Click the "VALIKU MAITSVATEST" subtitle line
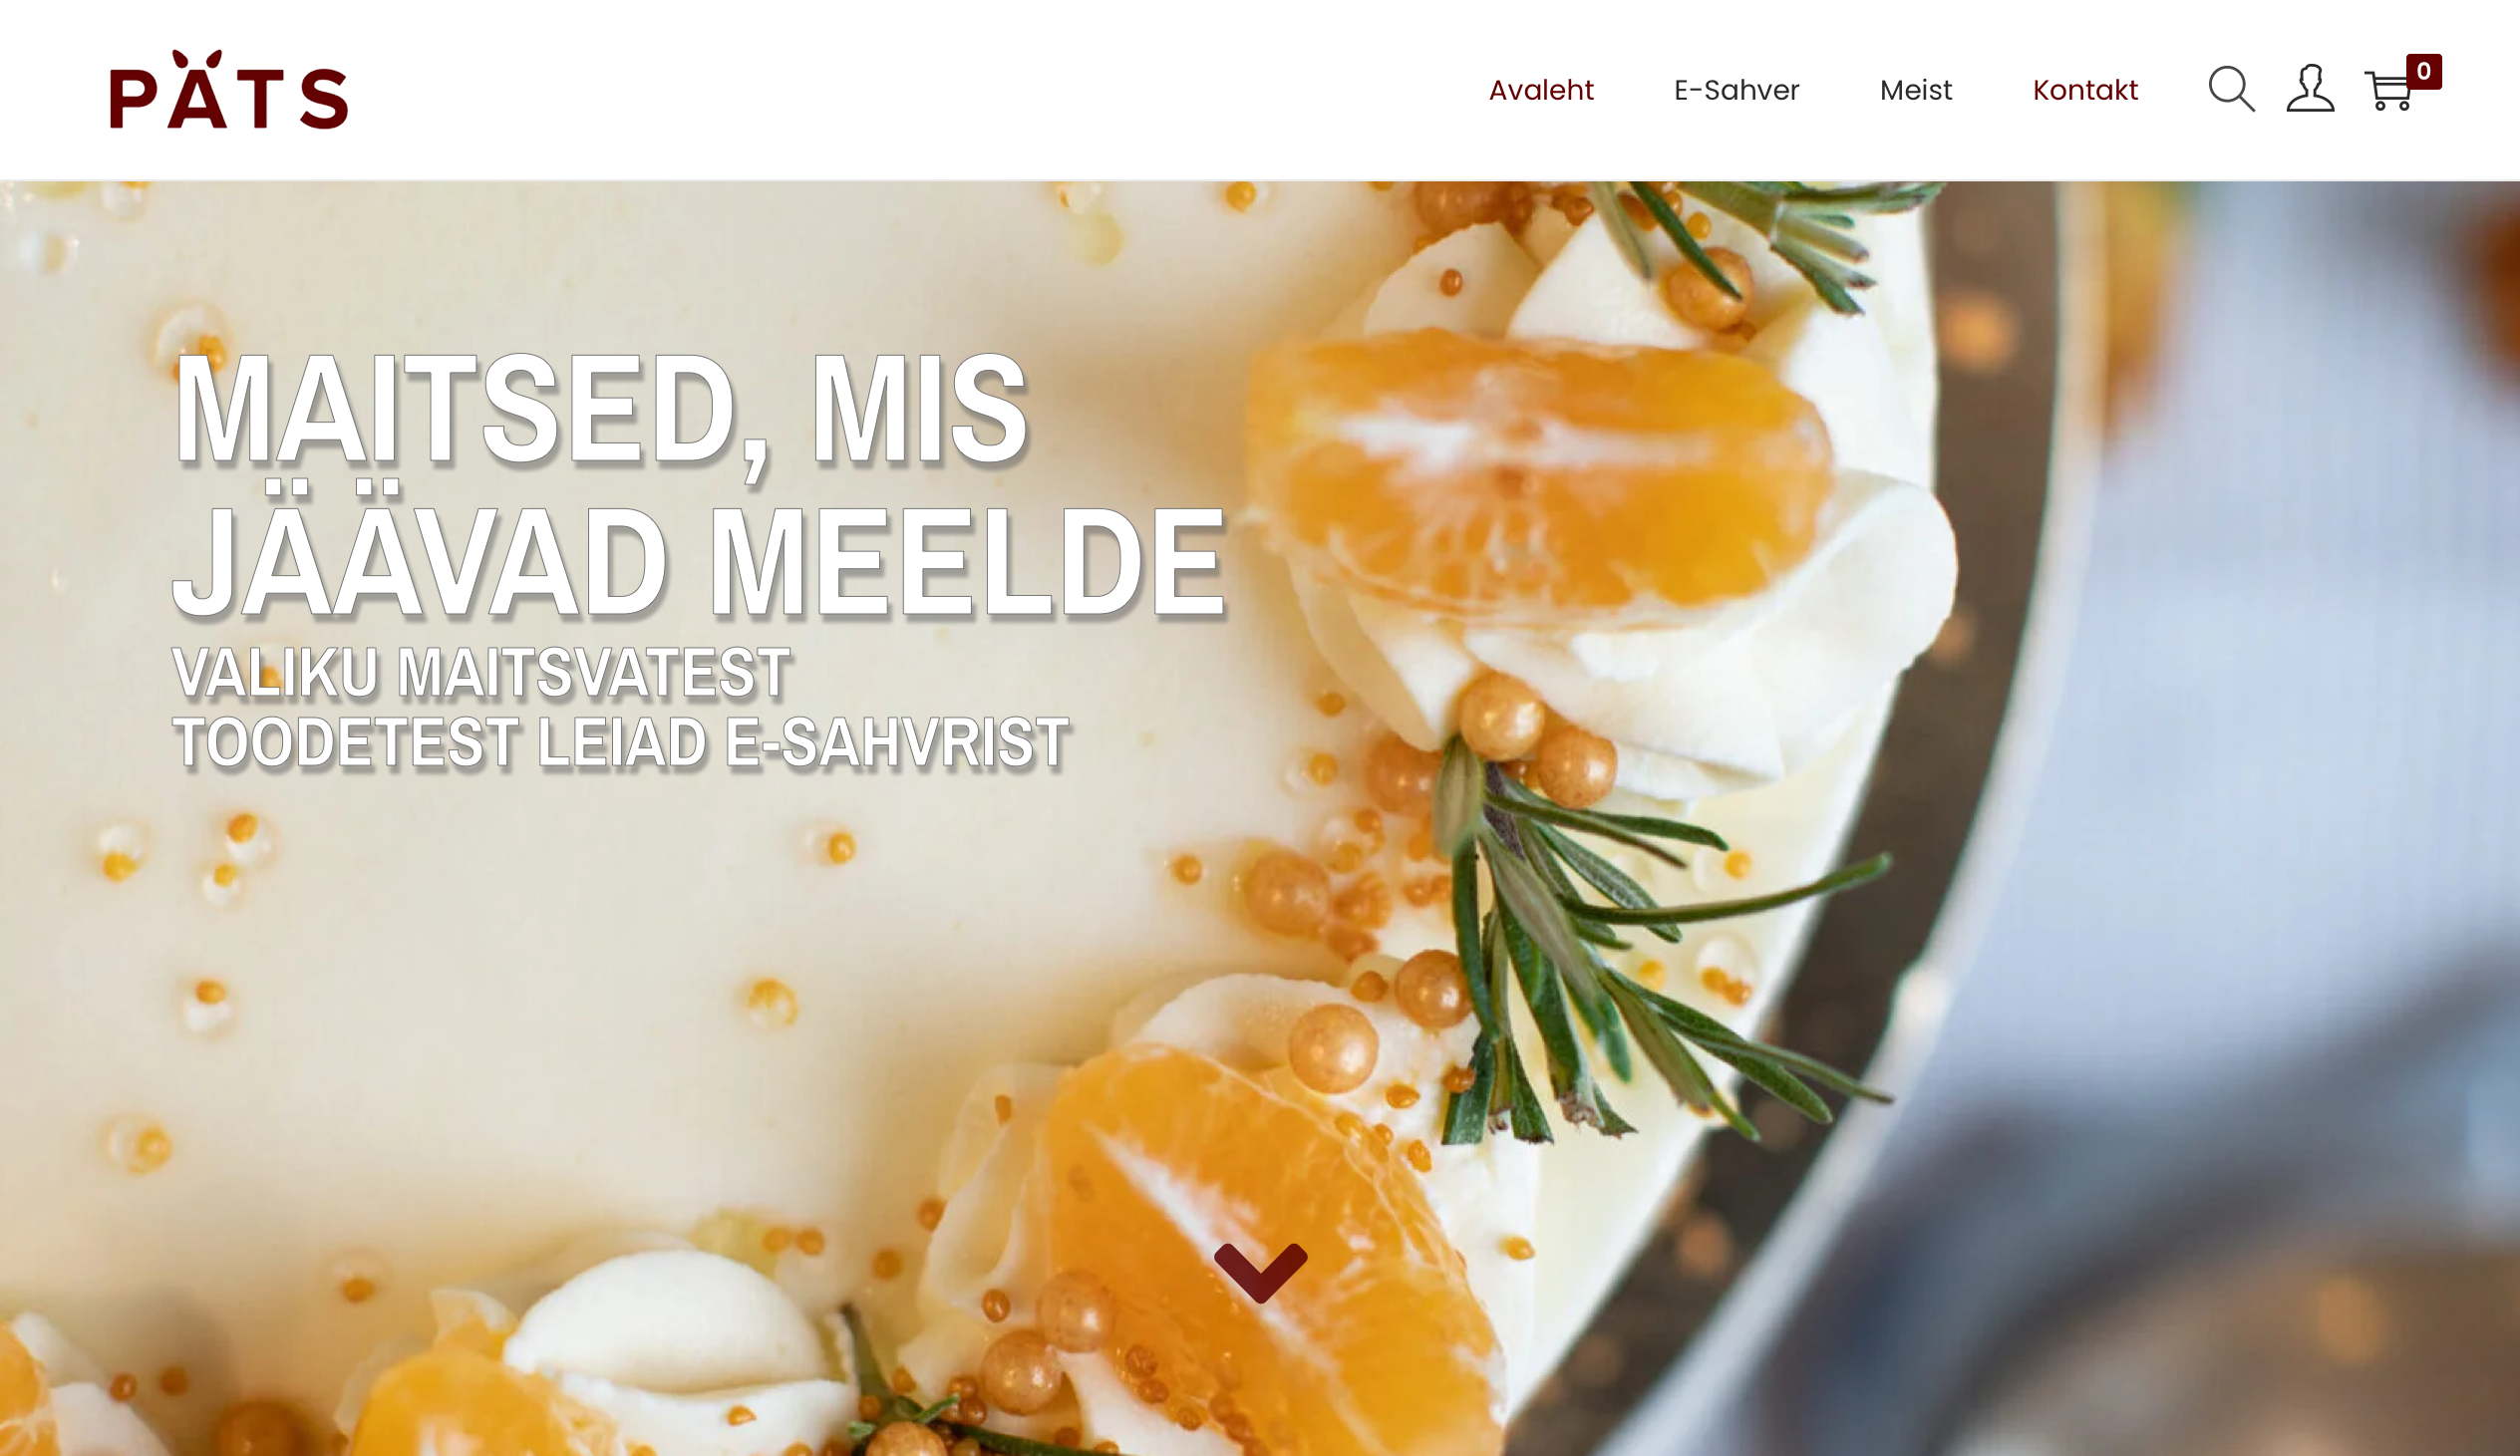Viewport: 2520px width, 1456px height. coord(482,672)
